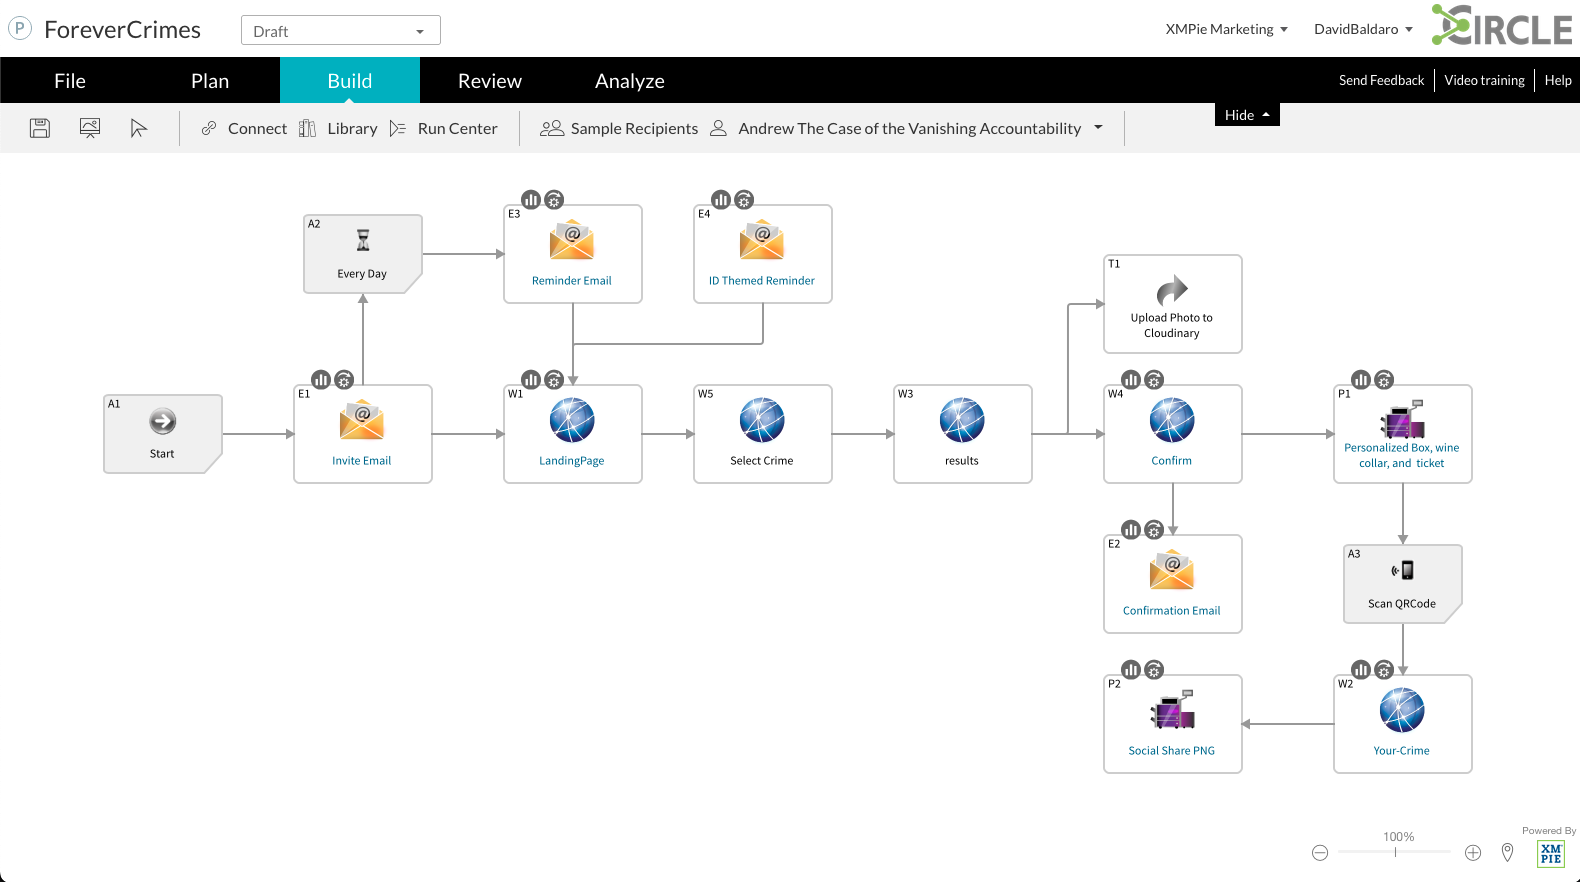The height and width of the screenshot is (882, 1580).
Task: Collapse the toolbar with Hide toggle
Action: click(1246, 115)
